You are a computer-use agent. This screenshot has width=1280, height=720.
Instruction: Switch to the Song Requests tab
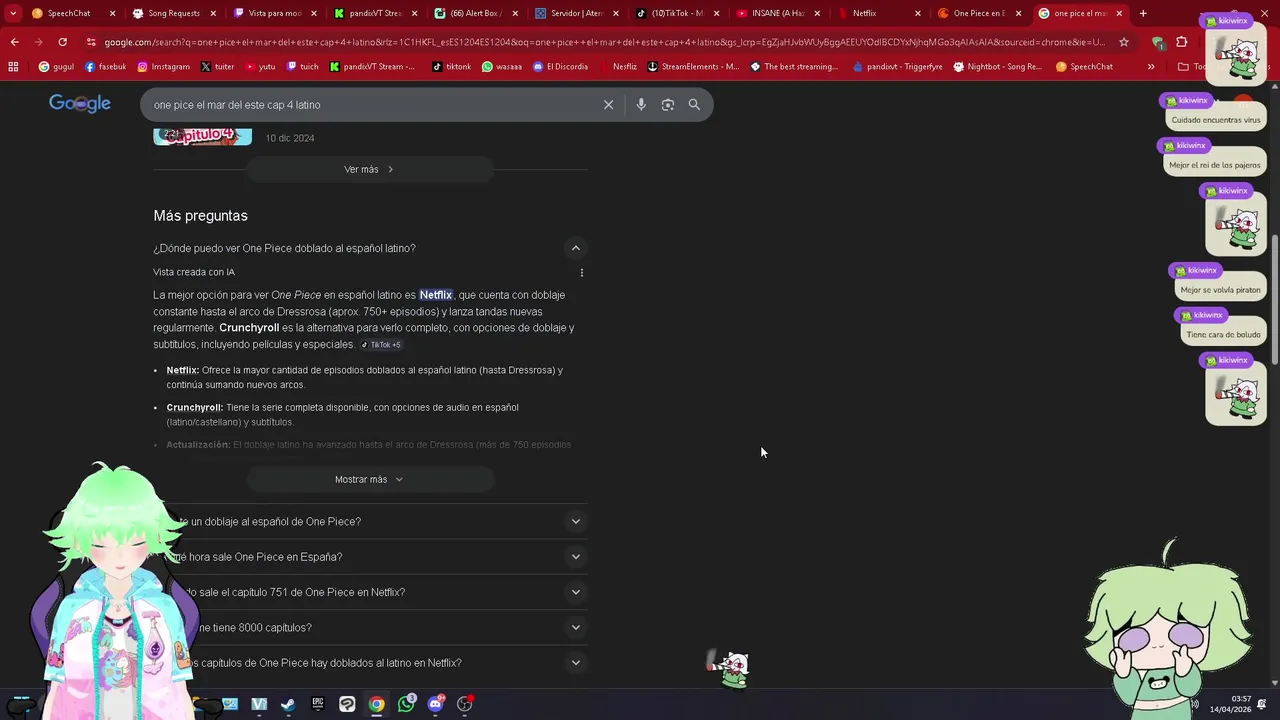coord(172,13)
